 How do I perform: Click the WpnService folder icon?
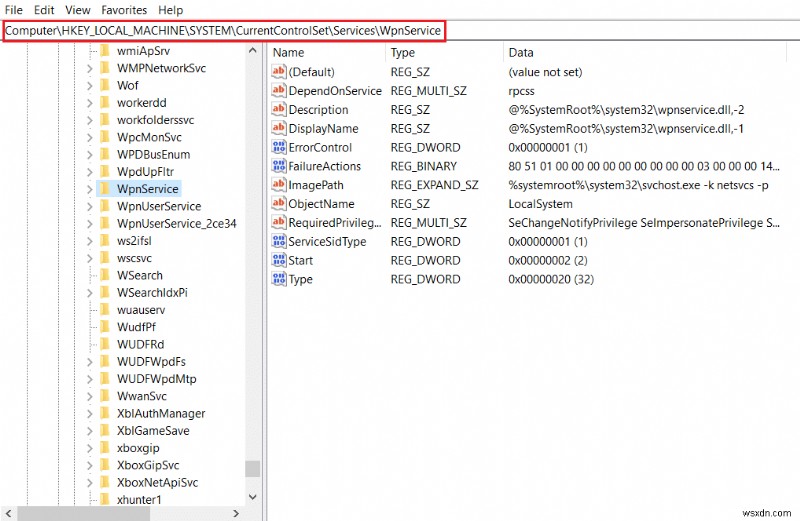tap(105, 189)
